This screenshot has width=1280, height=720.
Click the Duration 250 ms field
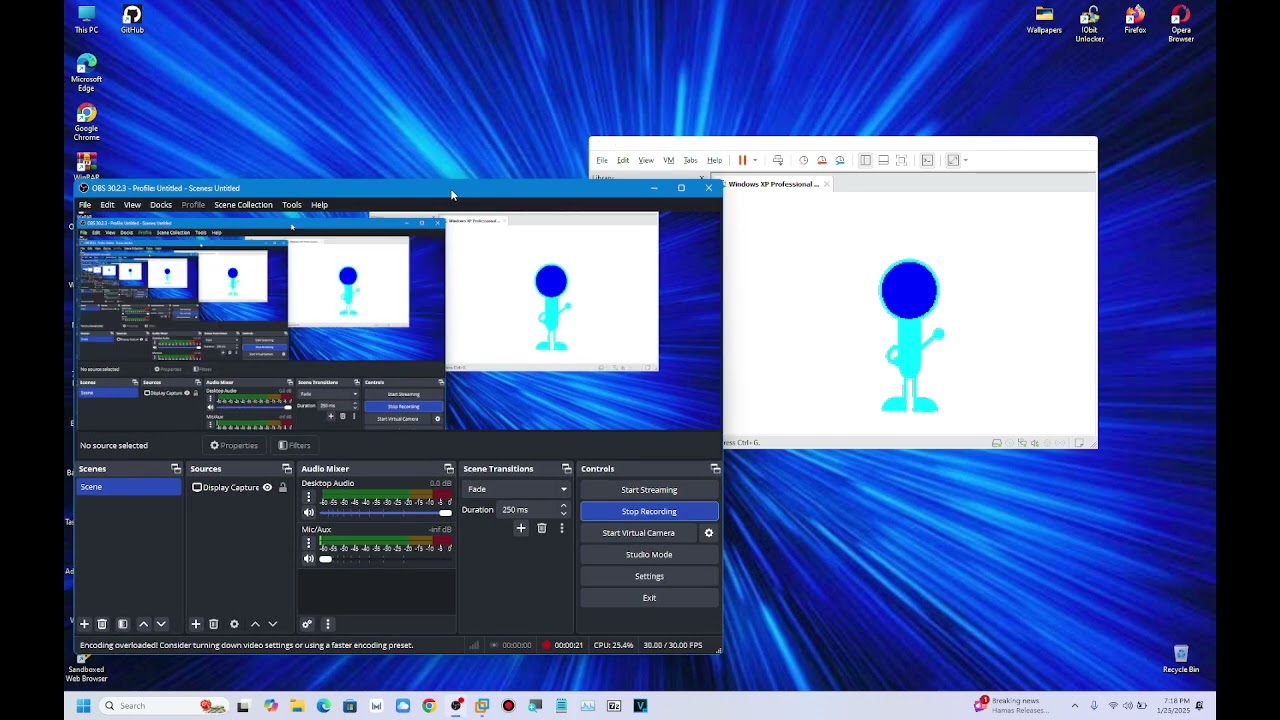click(533, 510)
